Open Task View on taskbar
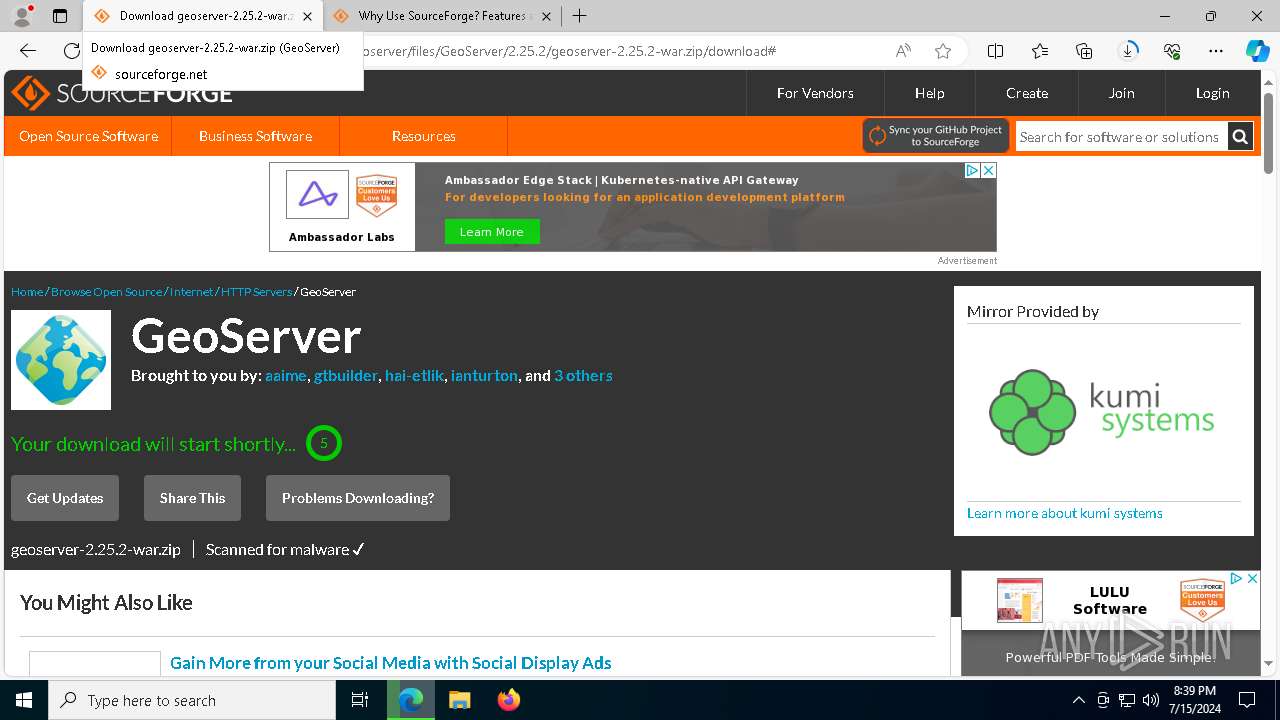The height and width of the screenshot is (720, 1280). coord(360,700)
